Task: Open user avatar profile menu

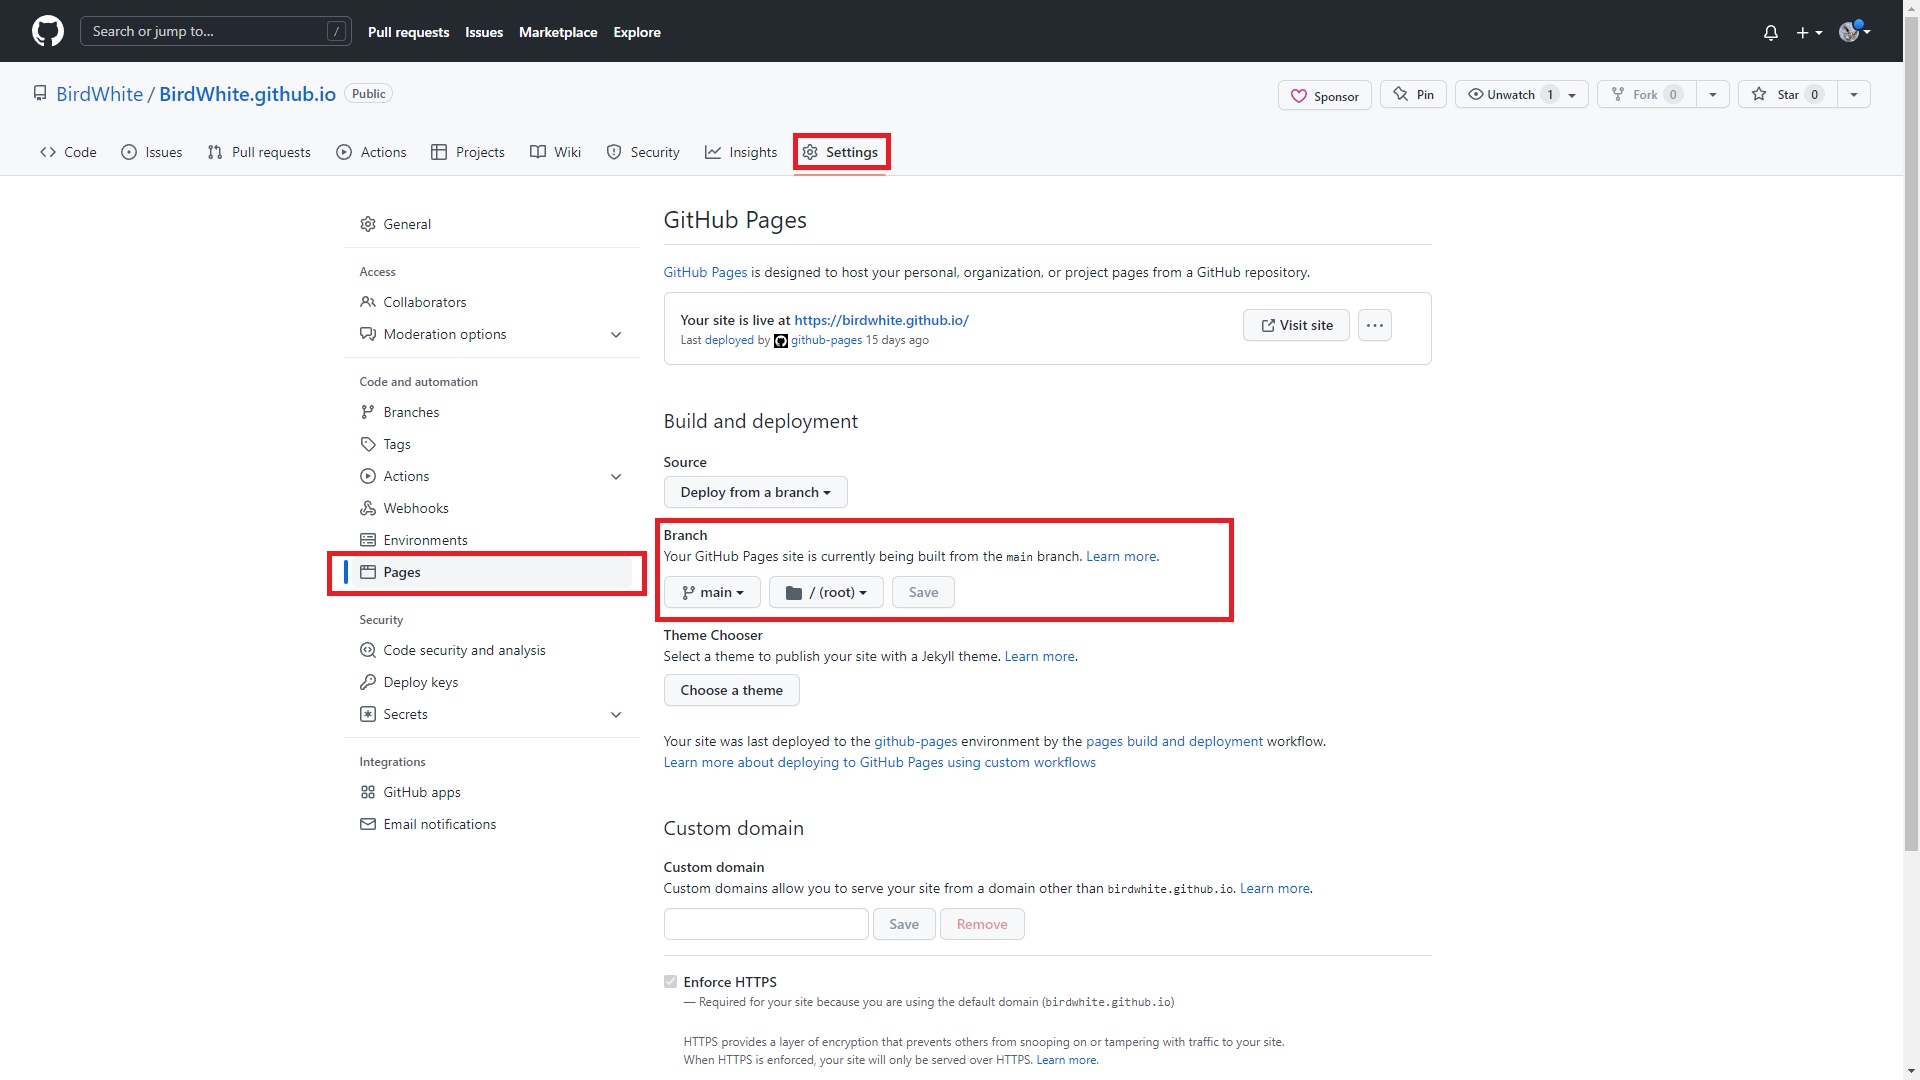Action: [1853, 32]
